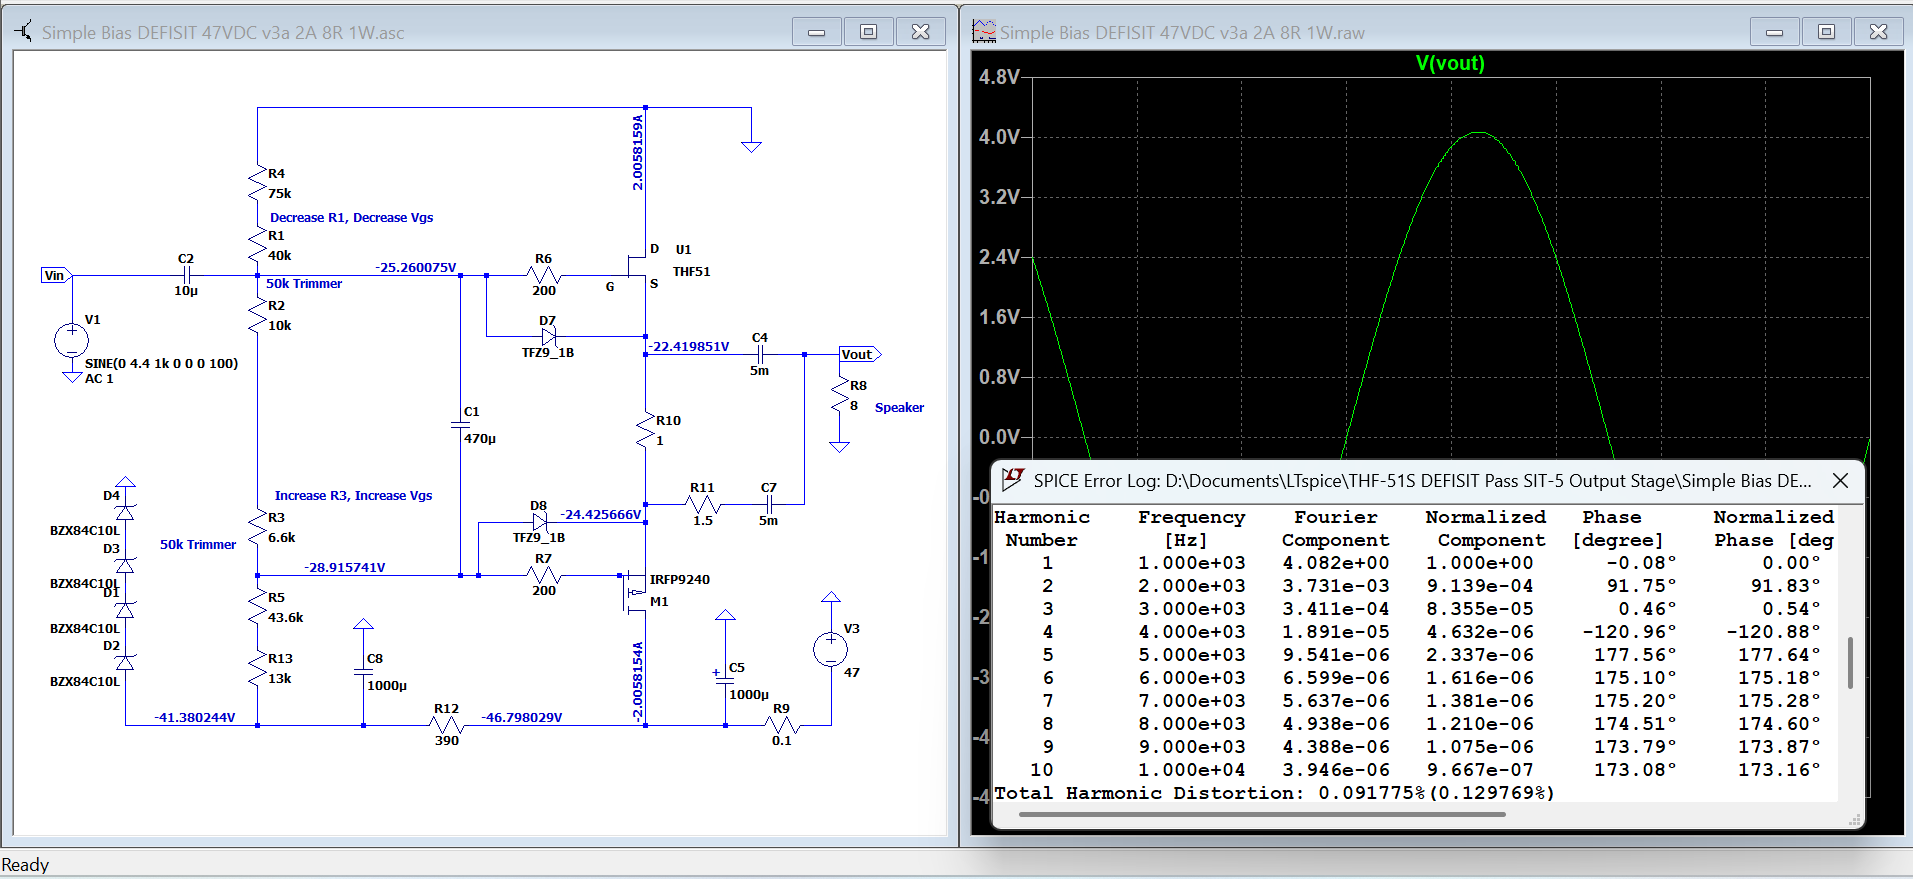Click the Vin net label
The image size is (1913, 879).
click(x=55, y=275)
